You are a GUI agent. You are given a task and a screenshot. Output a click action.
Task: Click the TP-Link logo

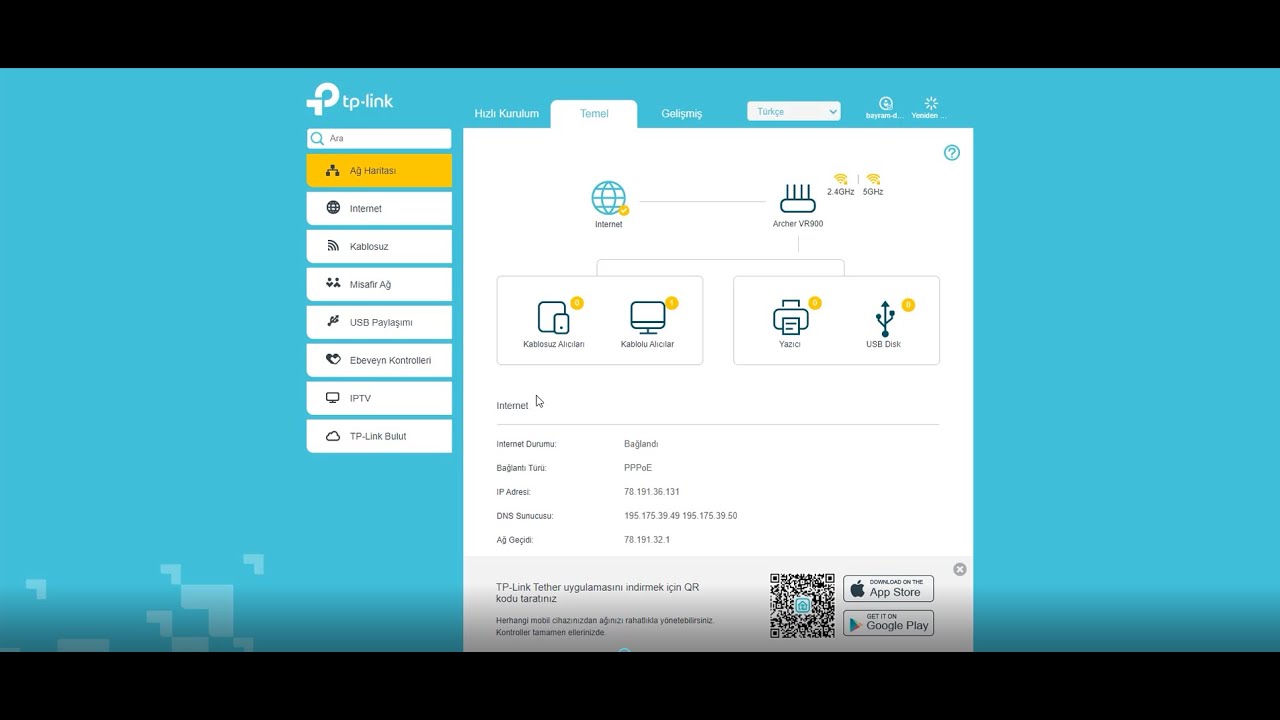pyautogui.click(x=350, y=99)
